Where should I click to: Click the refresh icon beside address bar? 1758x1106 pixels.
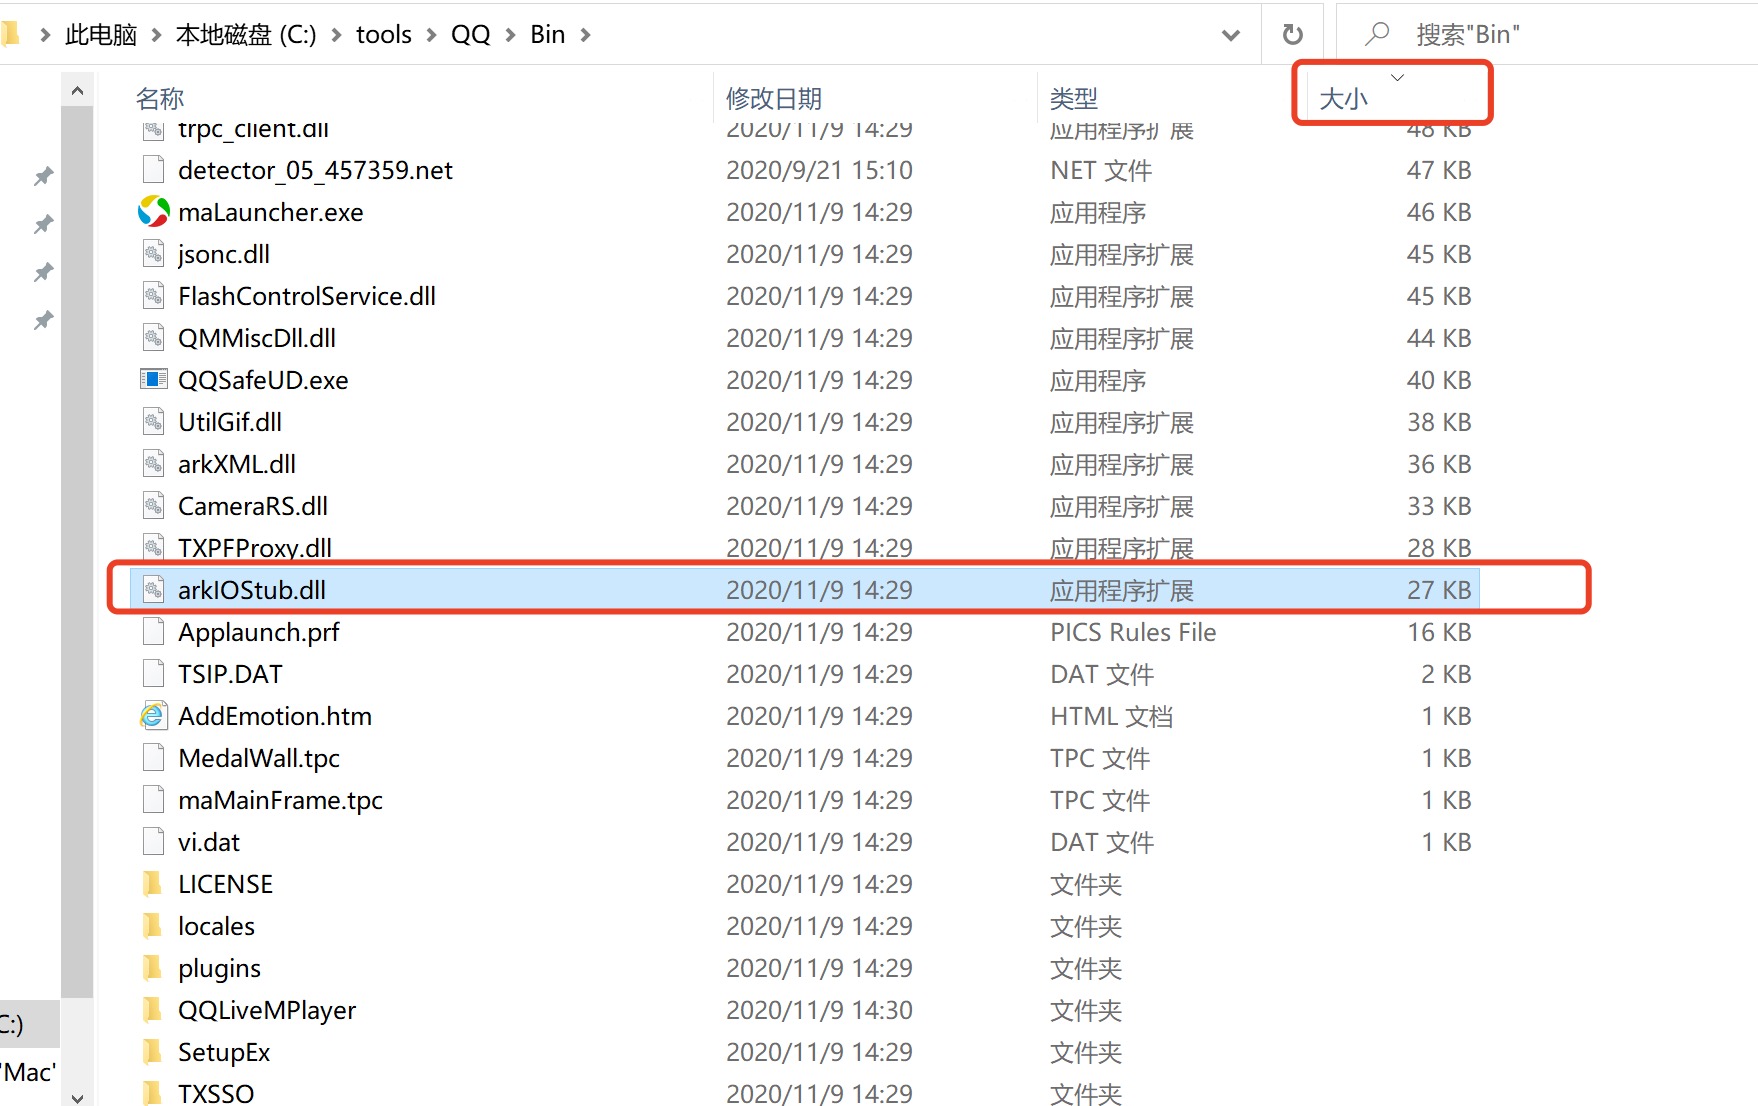click(x=1293, y=34)
